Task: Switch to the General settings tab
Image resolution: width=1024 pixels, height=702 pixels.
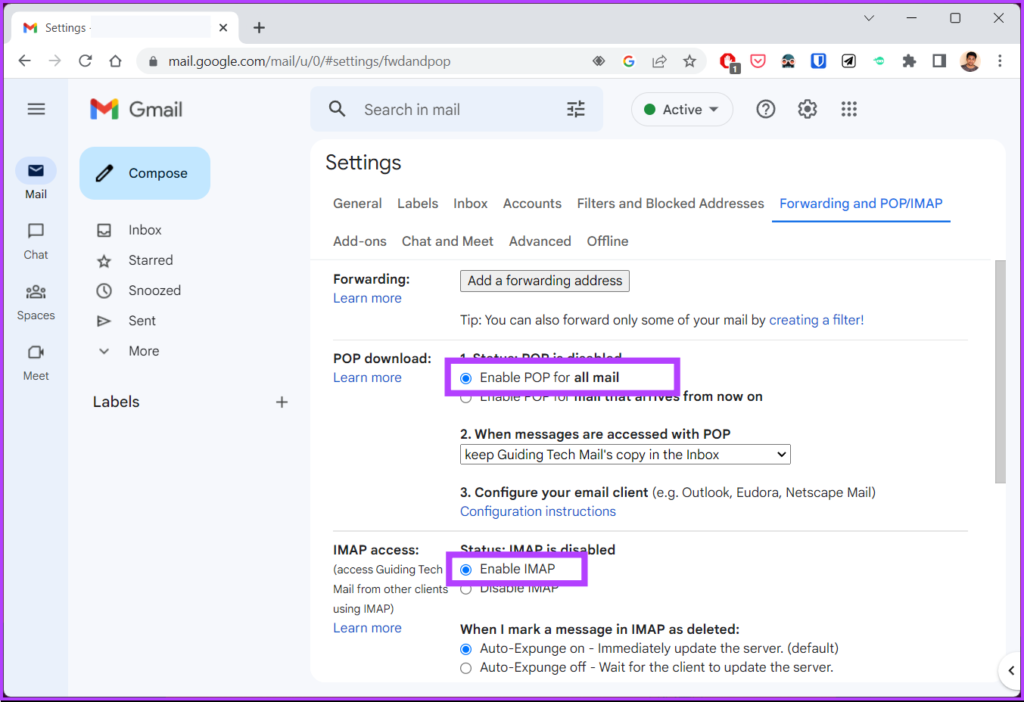Action: [357, 204]
